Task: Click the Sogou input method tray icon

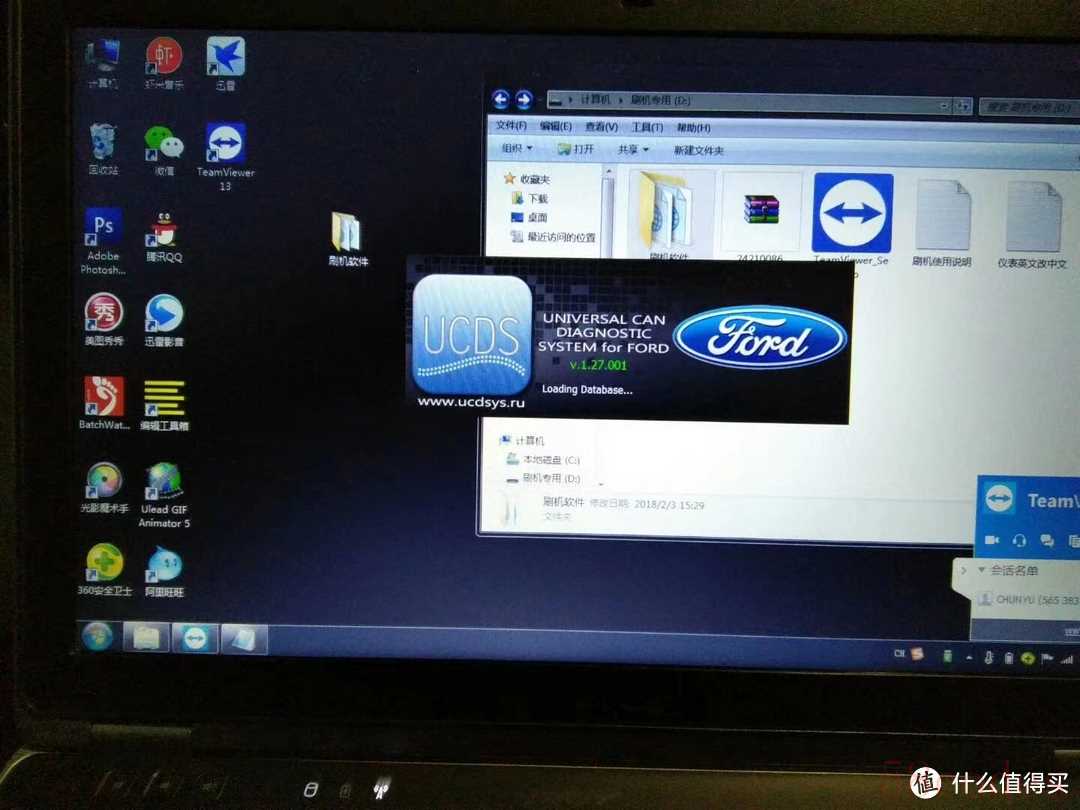Action: point(917,654)
